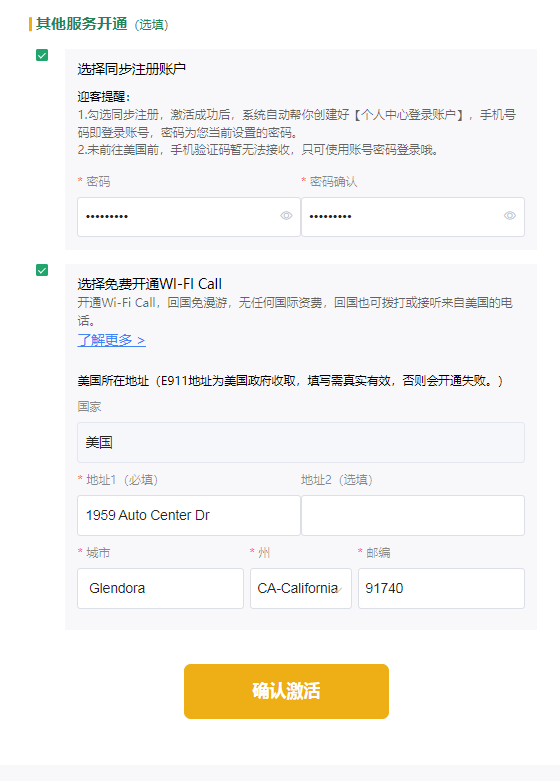This screenshot has width=560, height=781.
Task: Uncheck the sync account registration checkbox
Action: pyautogui.click(x=42, y=55)
